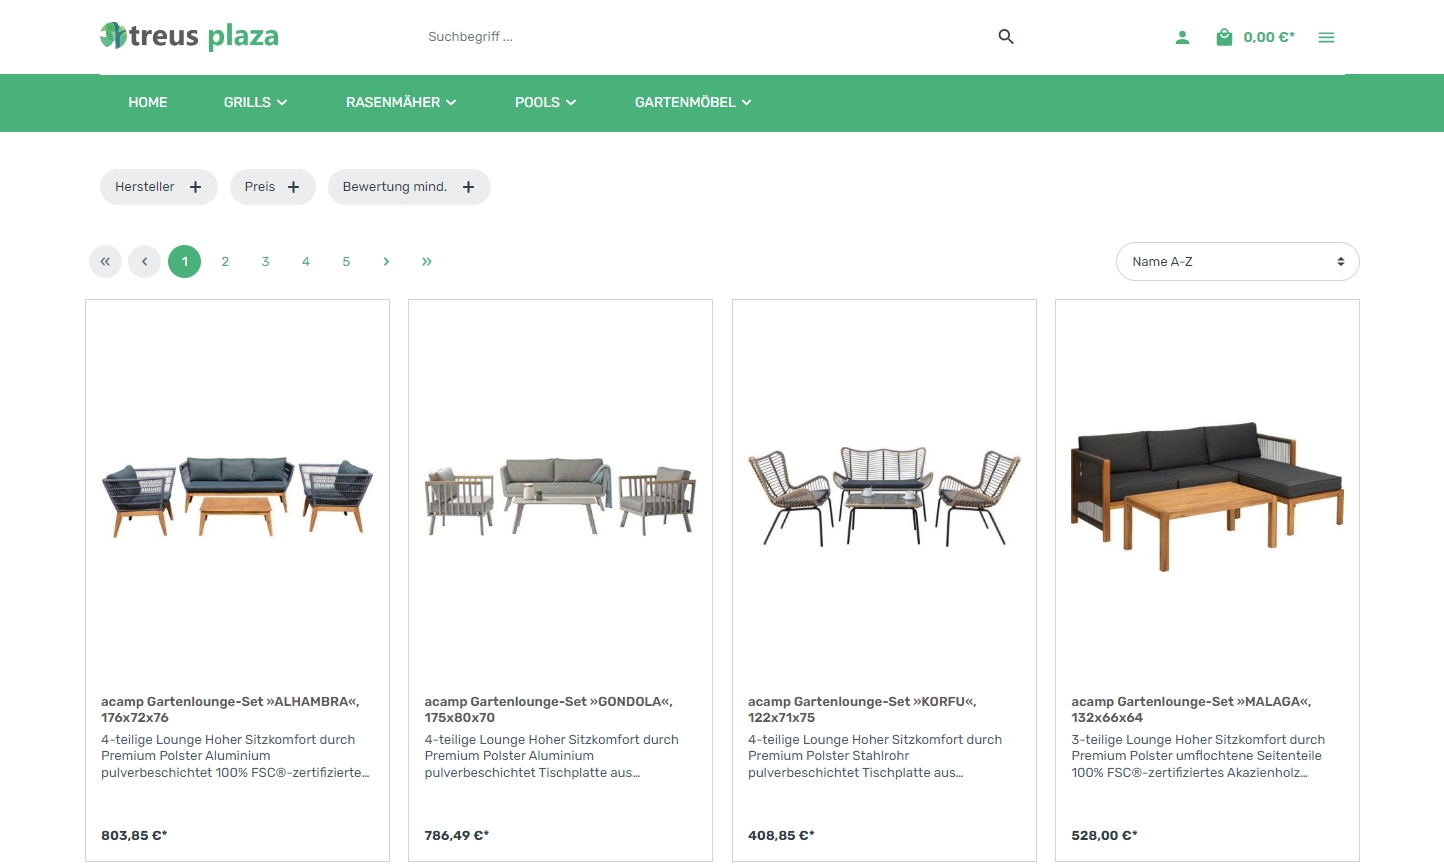Click price 408,85 €
The image size is (1444, 866).
781,835
